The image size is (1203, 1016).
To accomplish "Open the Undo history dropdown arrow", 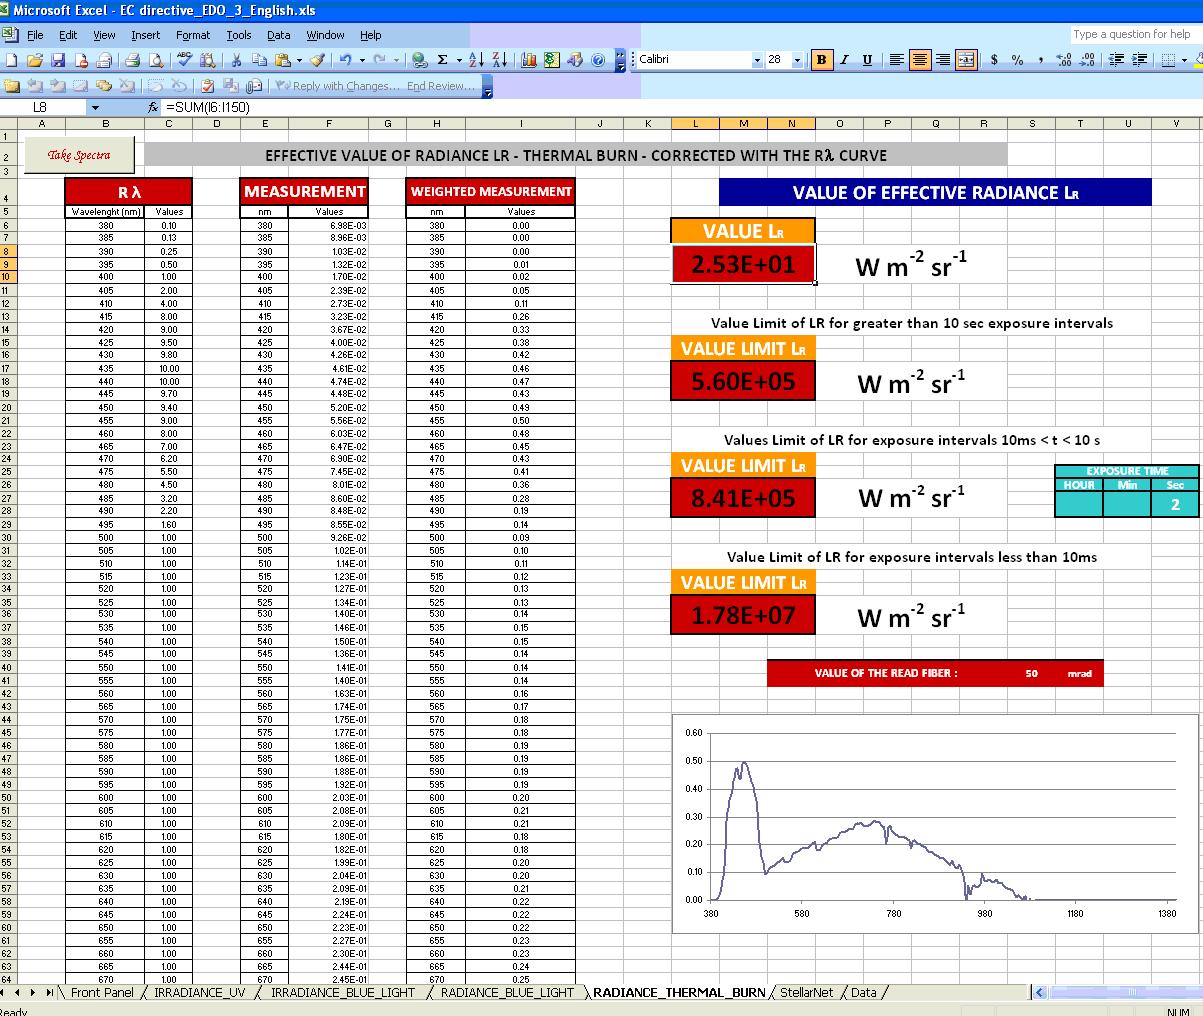I will pyautogui.click(x=360, y=63).
